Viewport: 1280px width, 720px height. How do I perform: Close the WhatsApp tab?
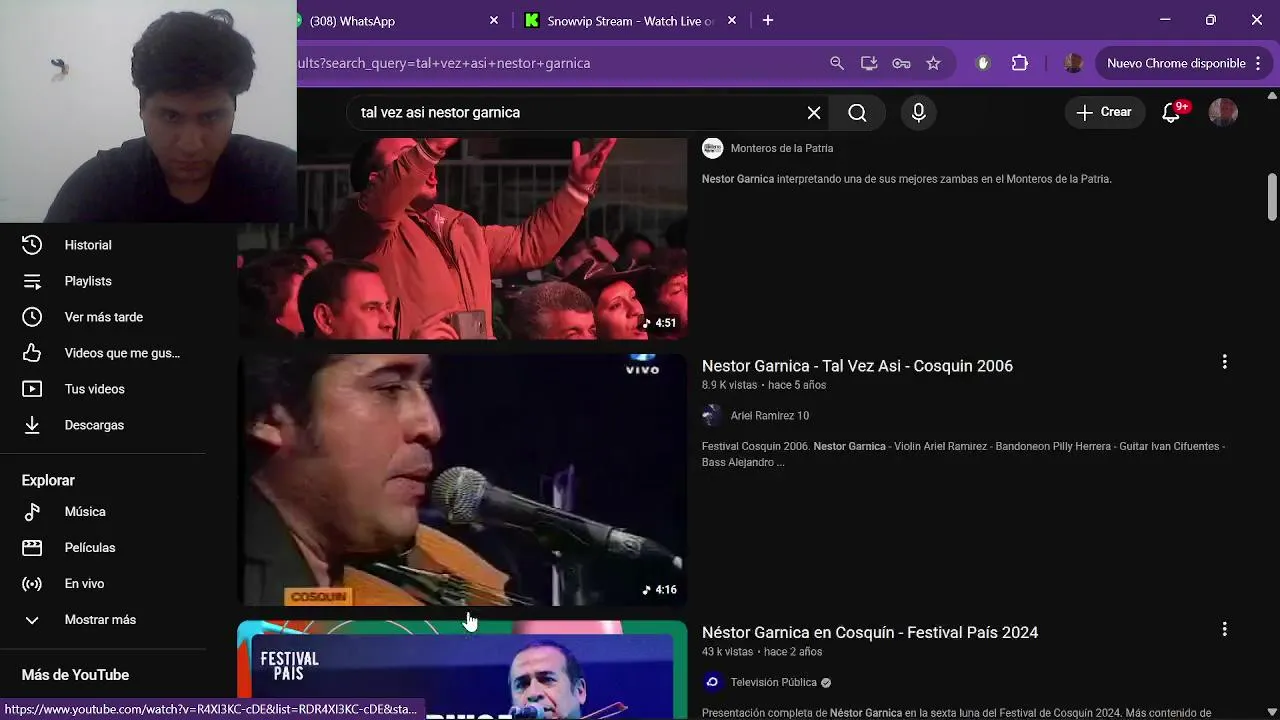(494, 20)
